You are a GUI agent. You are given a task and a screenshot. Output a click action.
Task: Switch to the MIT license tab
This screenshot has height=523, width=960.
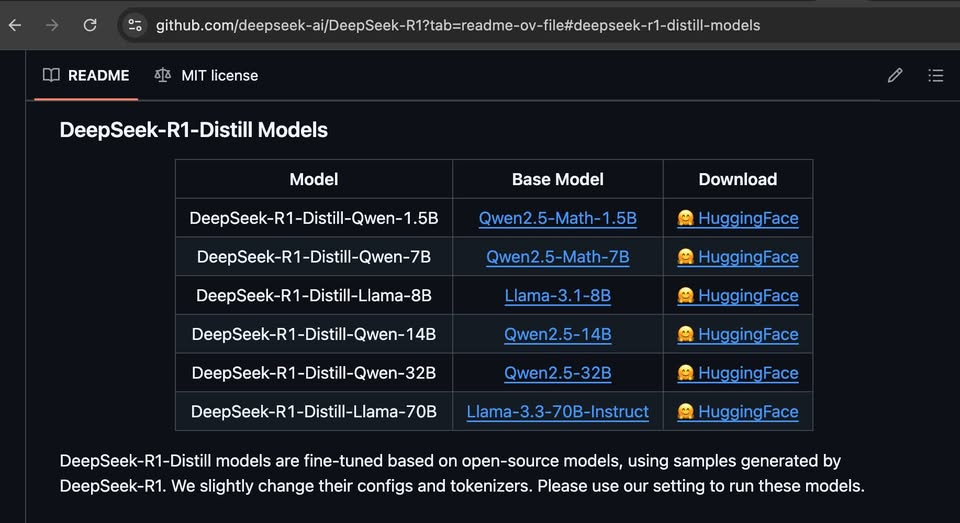click(219, 75)
